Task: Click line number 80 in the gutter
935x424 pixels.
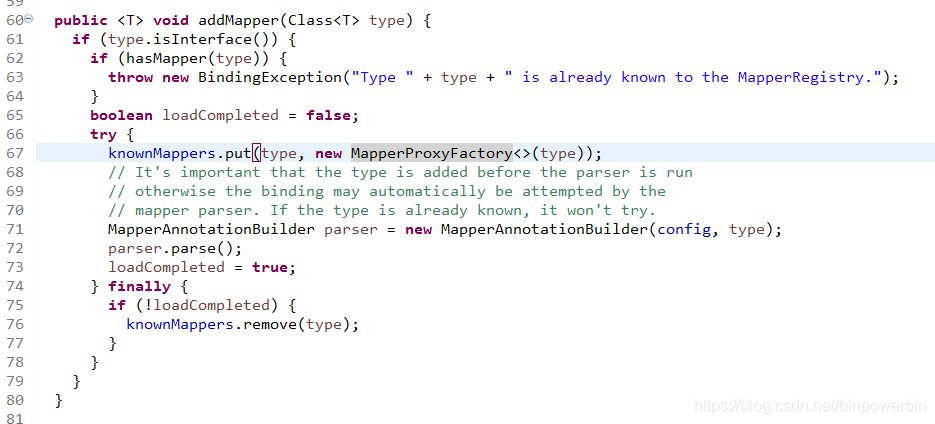Action: 15,401
